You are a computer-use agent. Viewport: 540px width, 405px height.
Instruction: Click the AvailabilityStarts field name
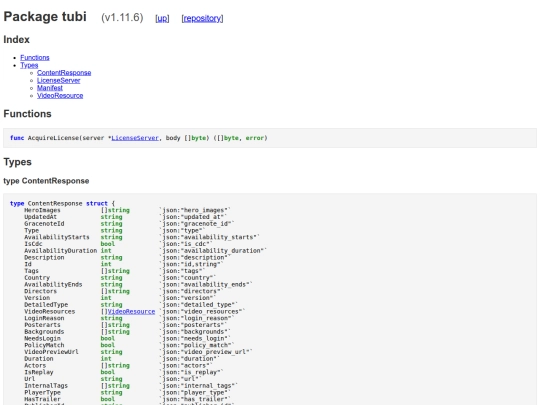(57, 237)
